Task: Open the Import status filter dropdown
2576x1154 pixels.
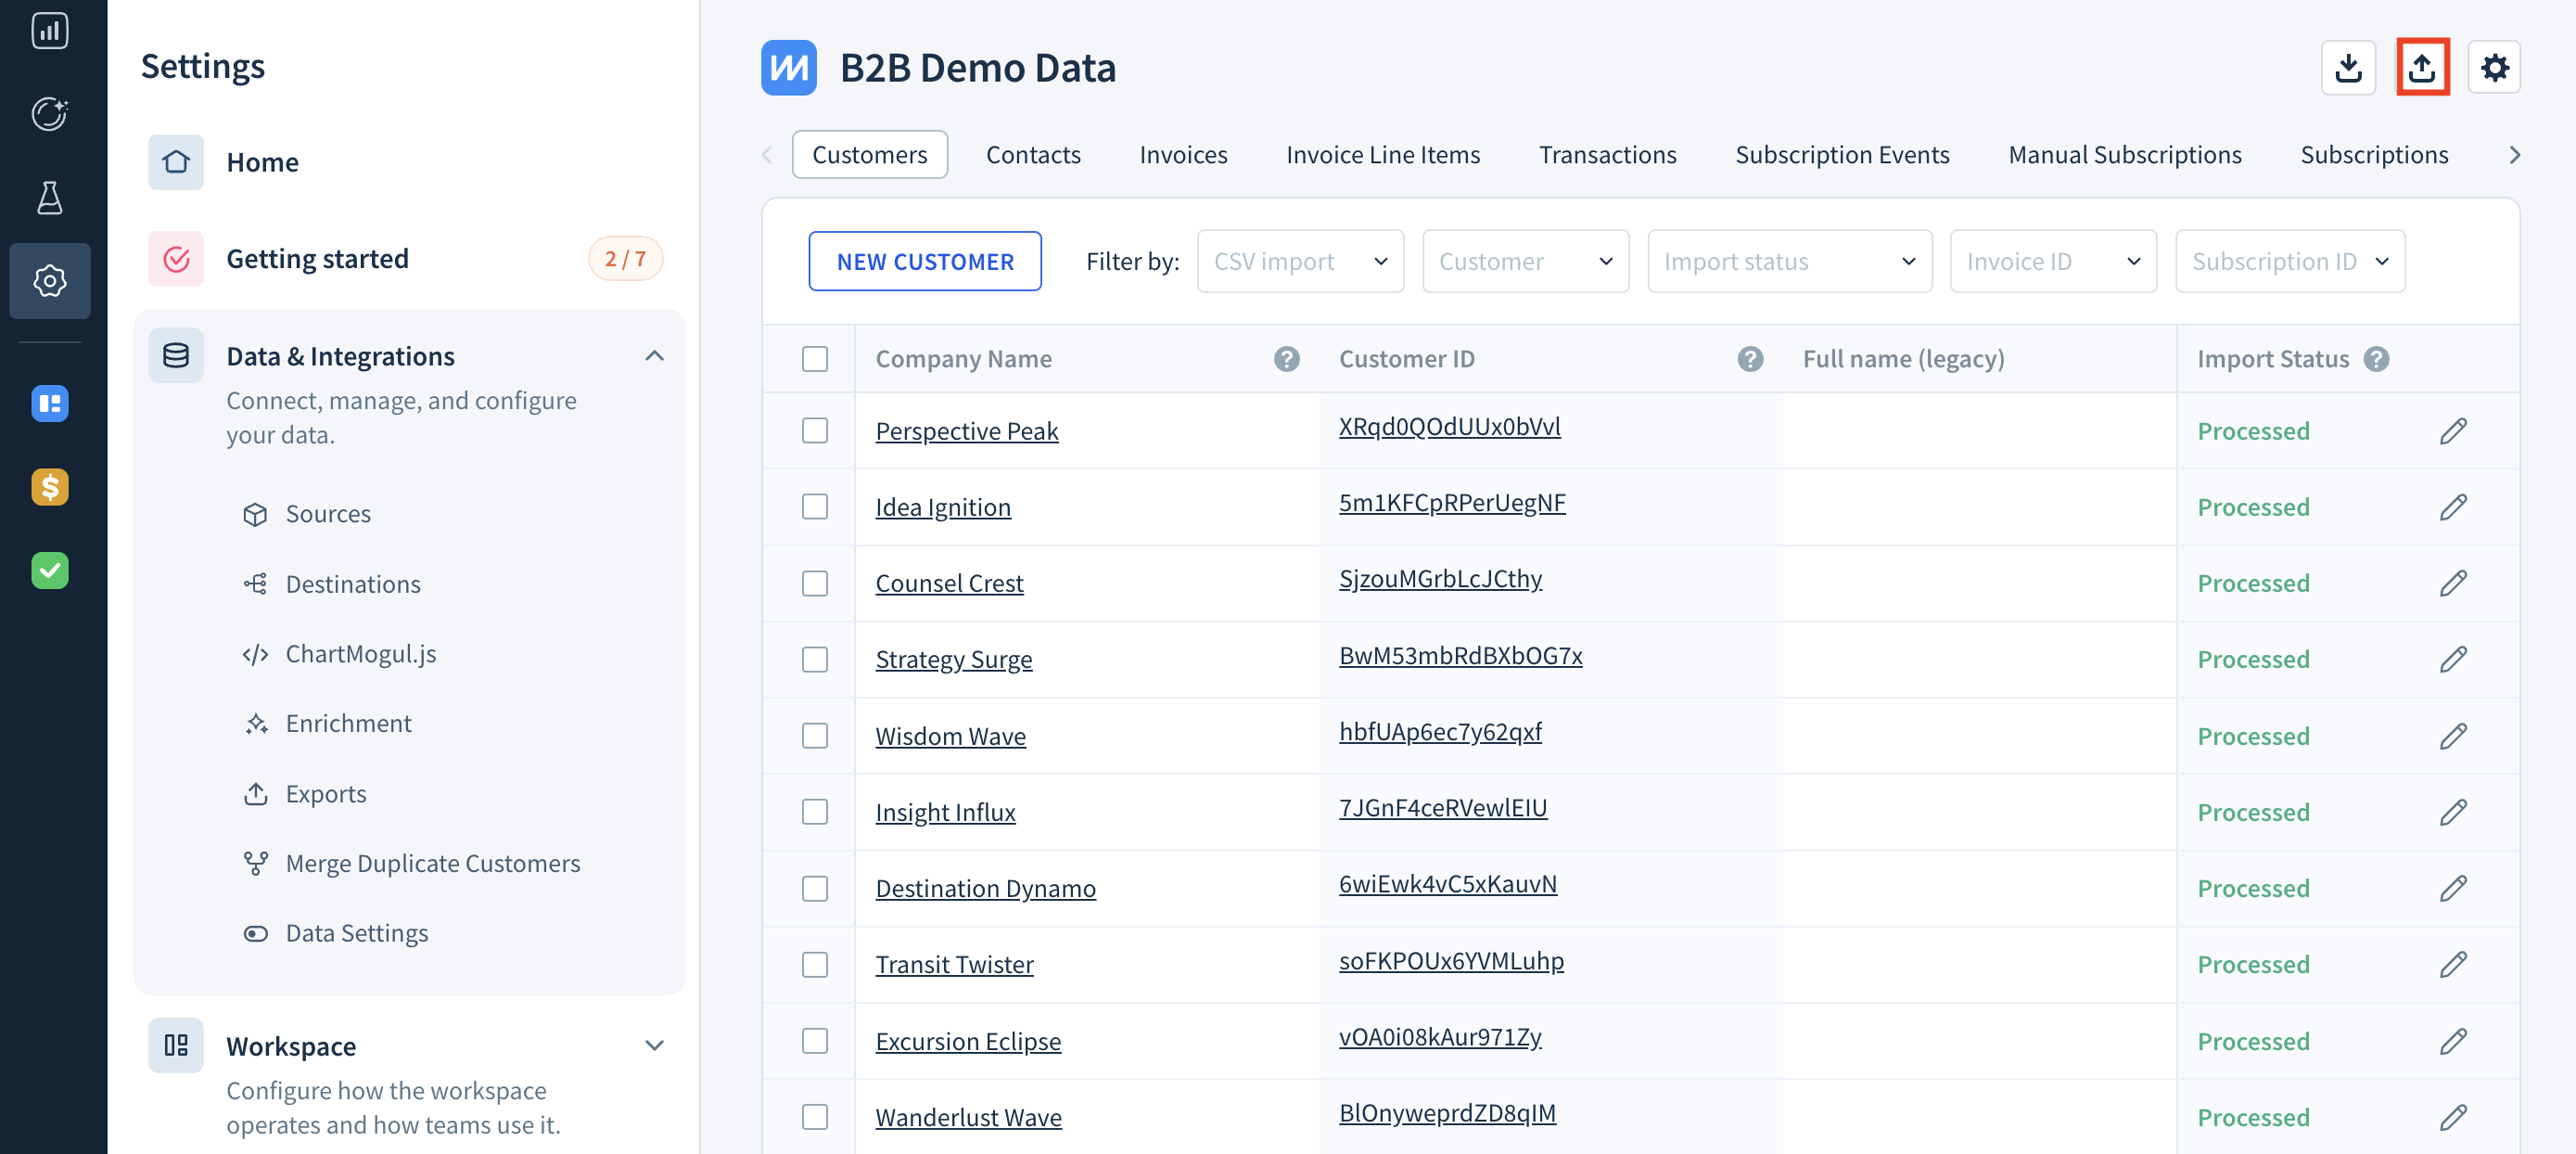Action: [x=1789, y=261]
